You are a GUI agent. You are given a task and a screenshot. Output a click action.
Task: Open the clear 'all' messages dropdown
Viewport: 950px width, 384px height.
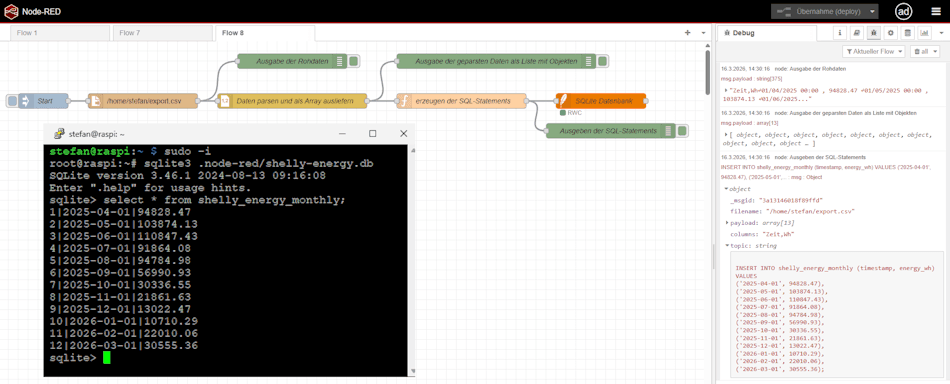tap(925, 52)
